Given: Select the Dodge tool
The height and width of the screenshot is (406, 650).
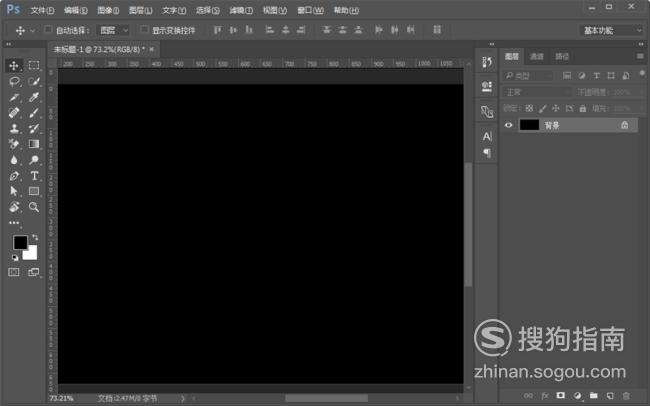Looking at the screenshot, I should tap(34, 160).
